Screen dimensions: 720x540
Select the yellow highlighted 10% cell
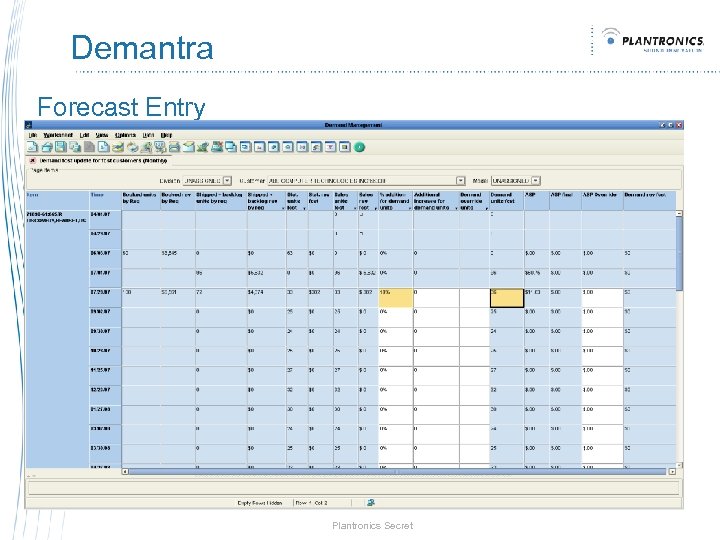pos(395,298)
